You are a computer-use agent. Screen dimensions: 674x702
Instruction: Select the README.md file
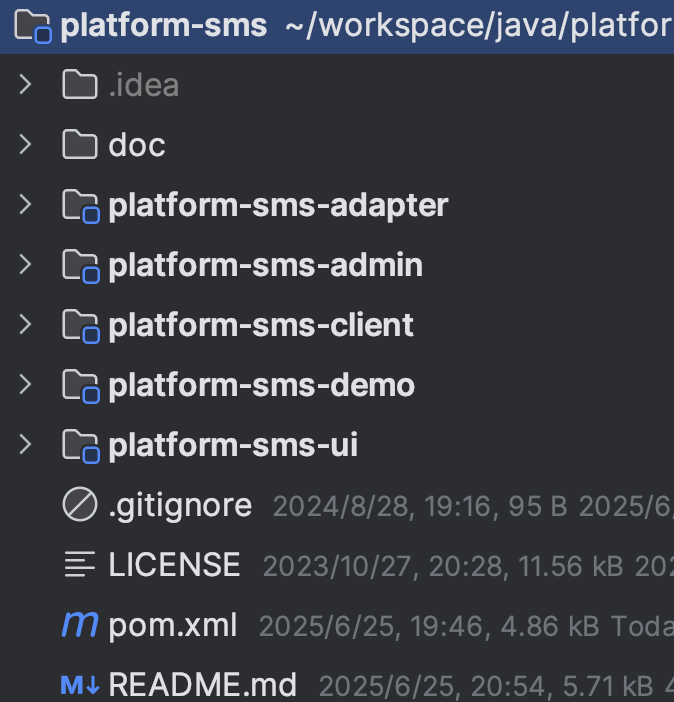pos(202,685)
